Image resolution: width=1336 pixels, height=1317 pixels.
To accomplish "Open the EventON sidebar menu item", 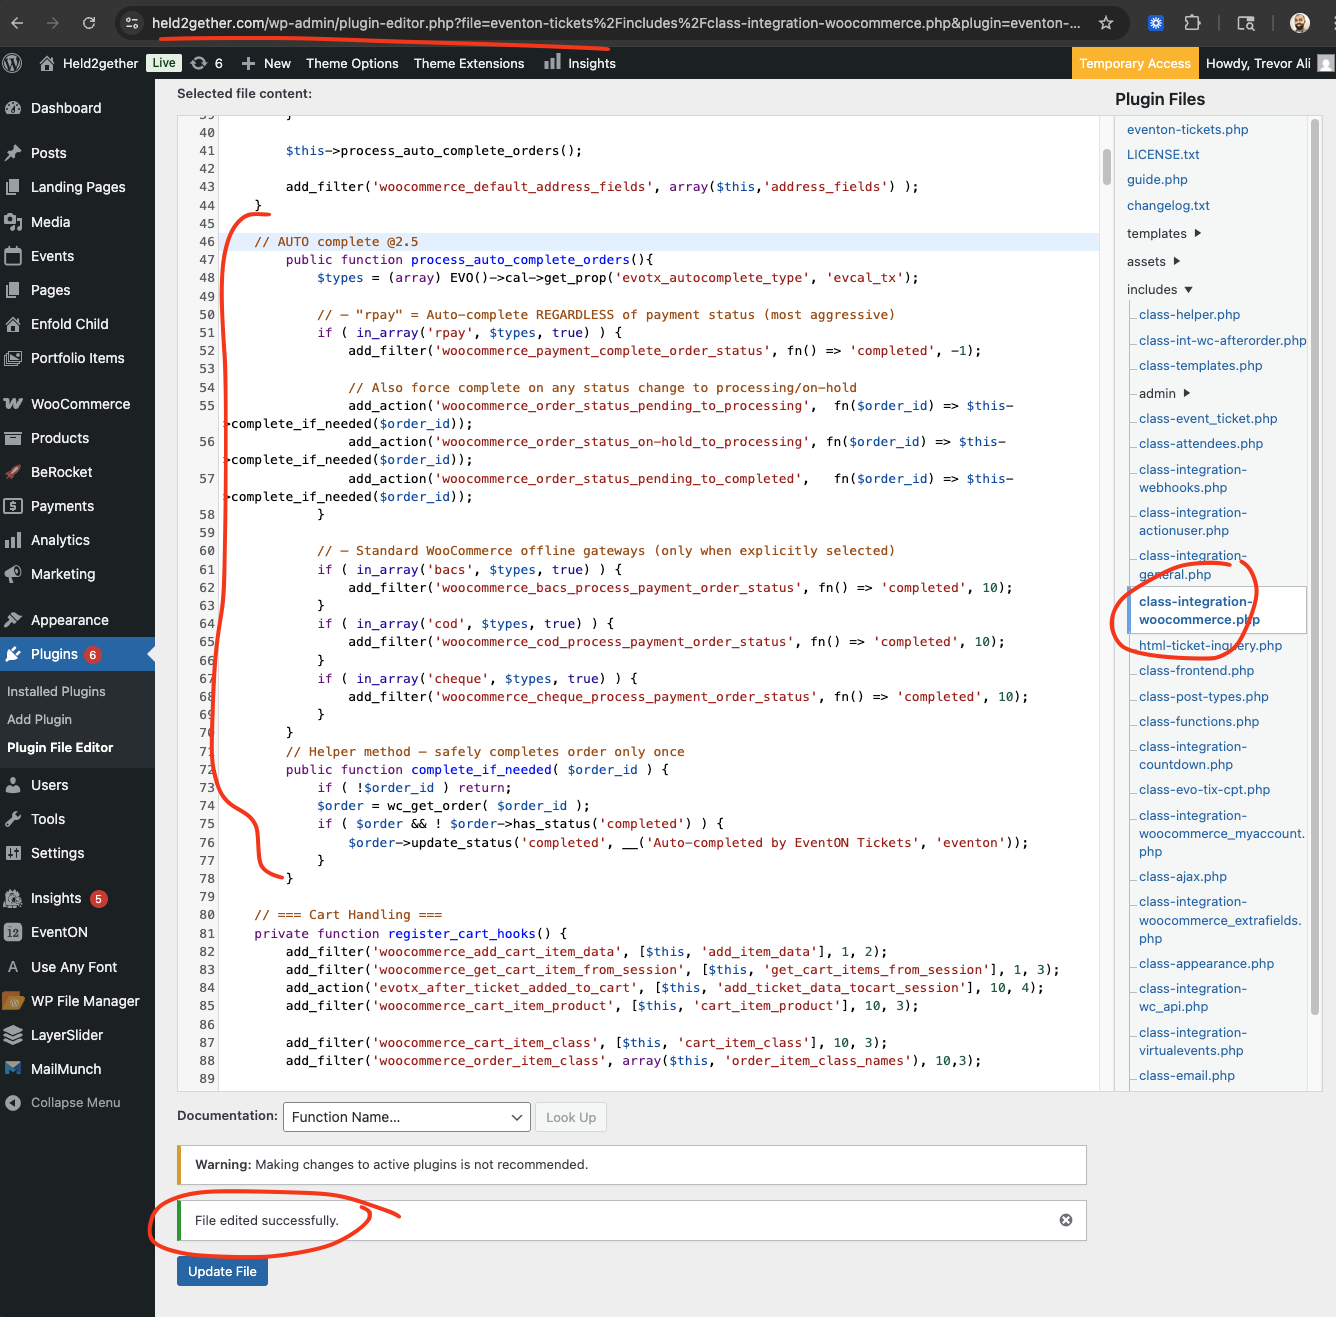I will tap(59, 932).
